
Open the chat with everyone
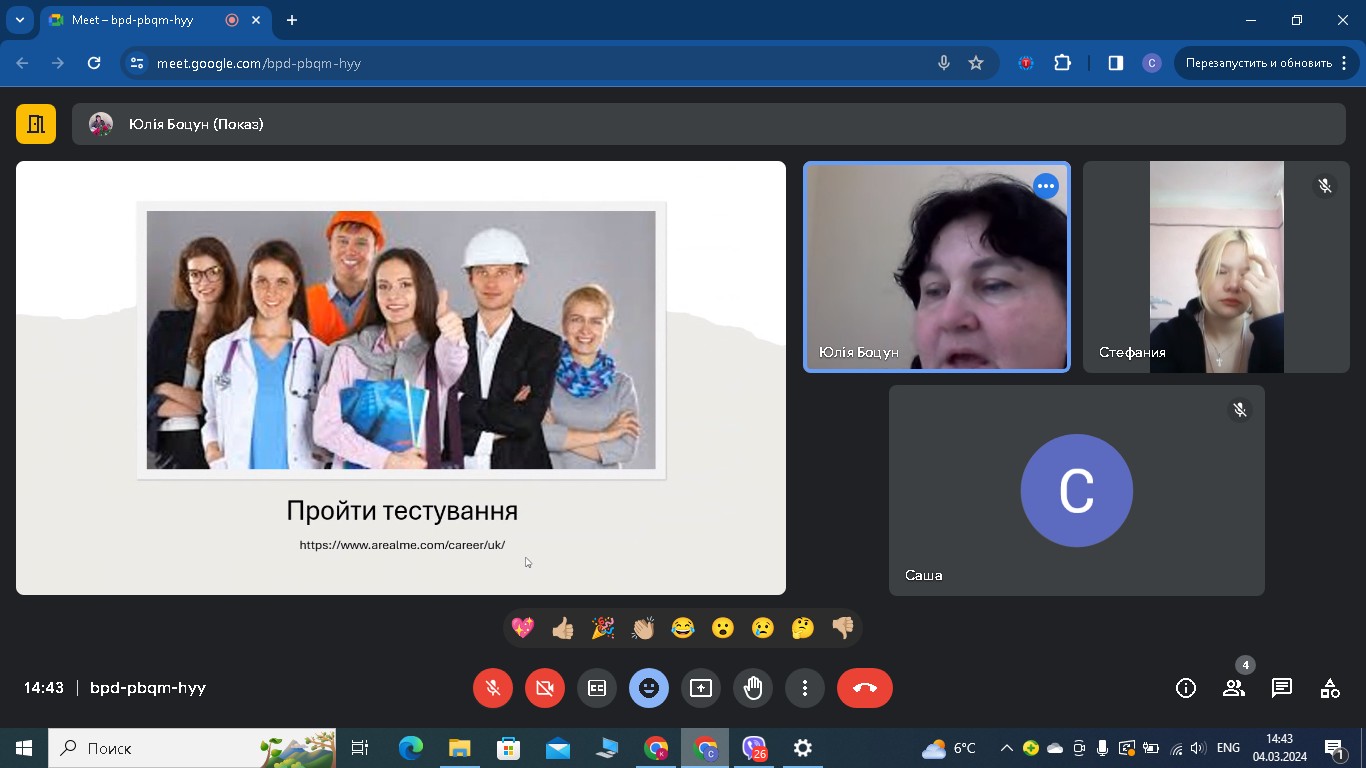click(x=1282, y=688)
